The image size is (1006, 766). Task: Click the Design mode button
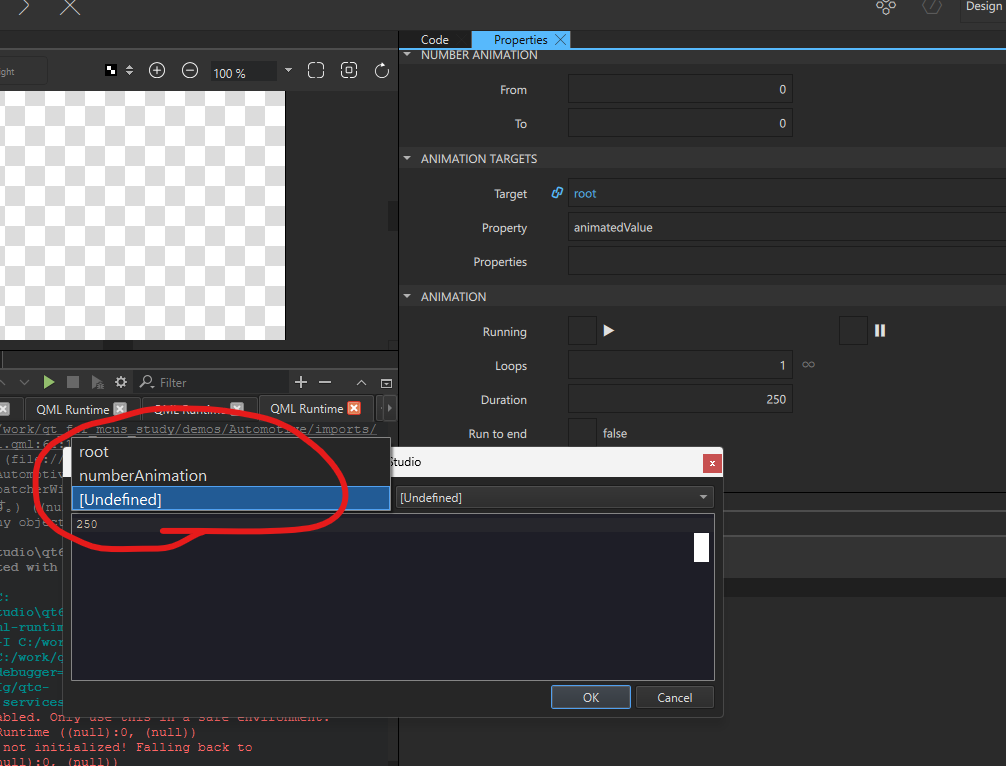point(983,7)
